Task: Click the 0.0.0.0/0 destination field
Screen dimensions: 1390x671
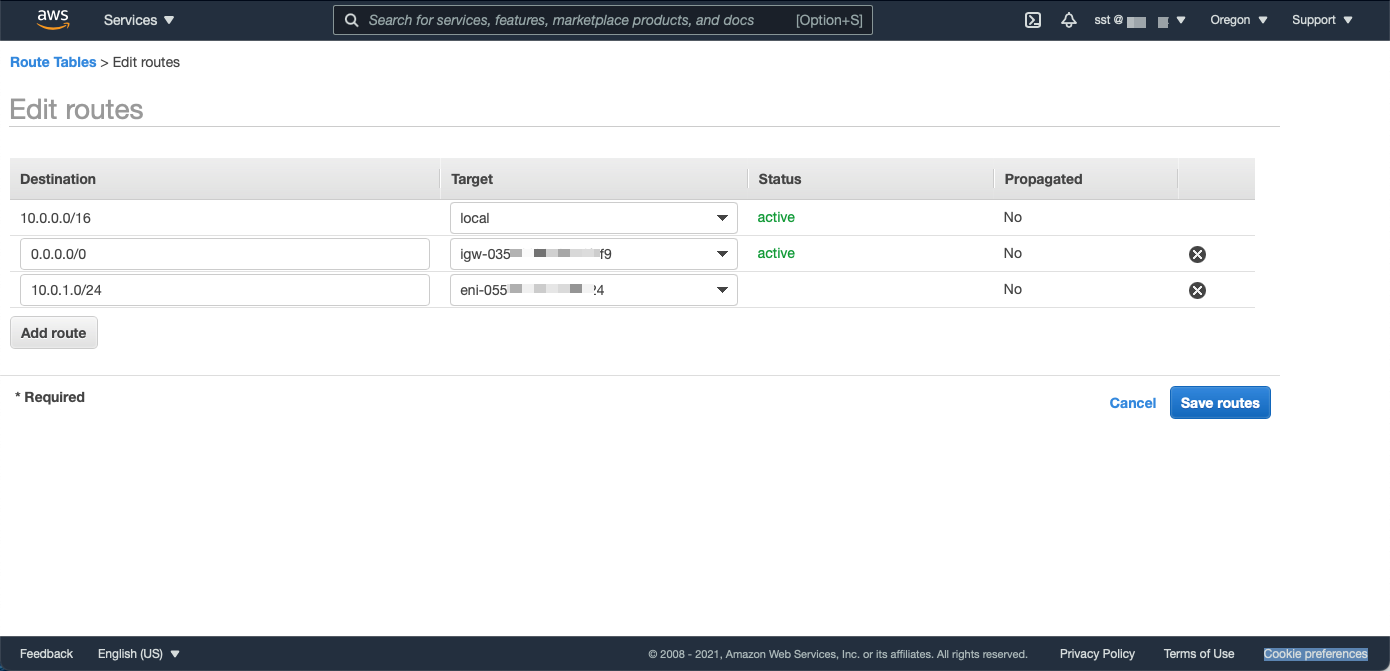Action: 225,254
